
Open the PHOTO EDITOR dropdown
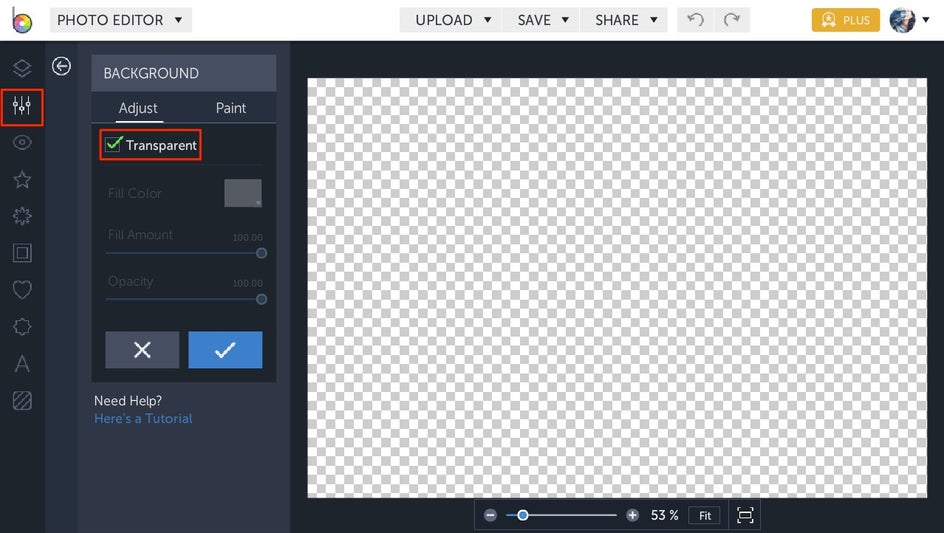120,20
